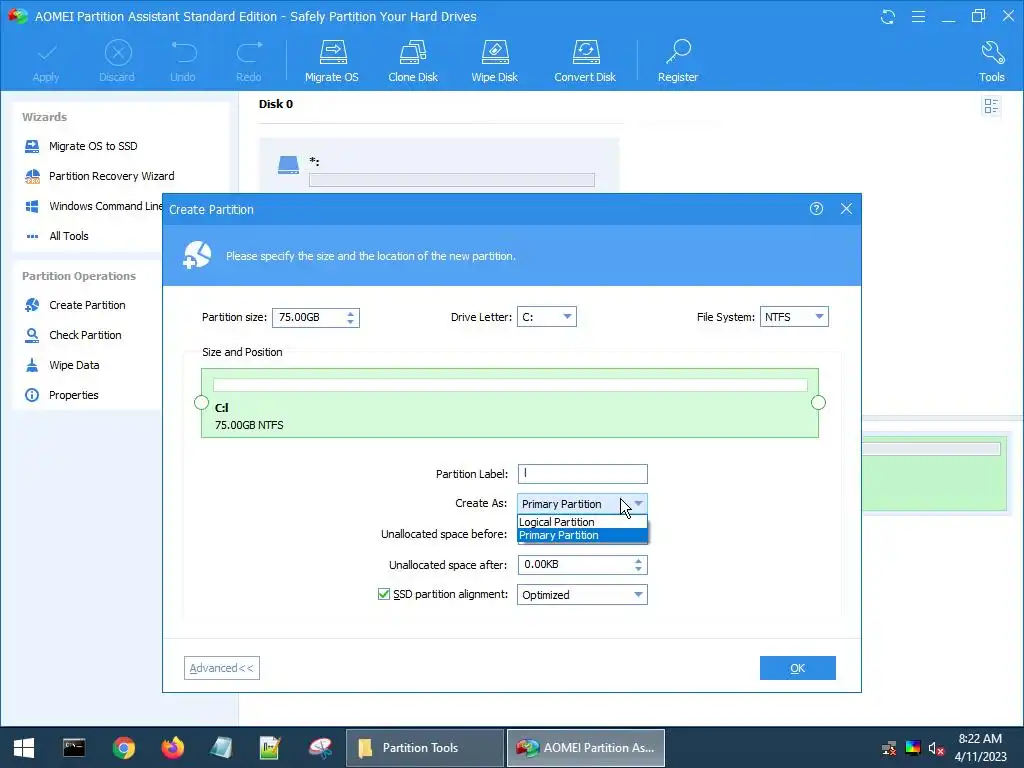Confirm with the OK button

pos(797,667)
